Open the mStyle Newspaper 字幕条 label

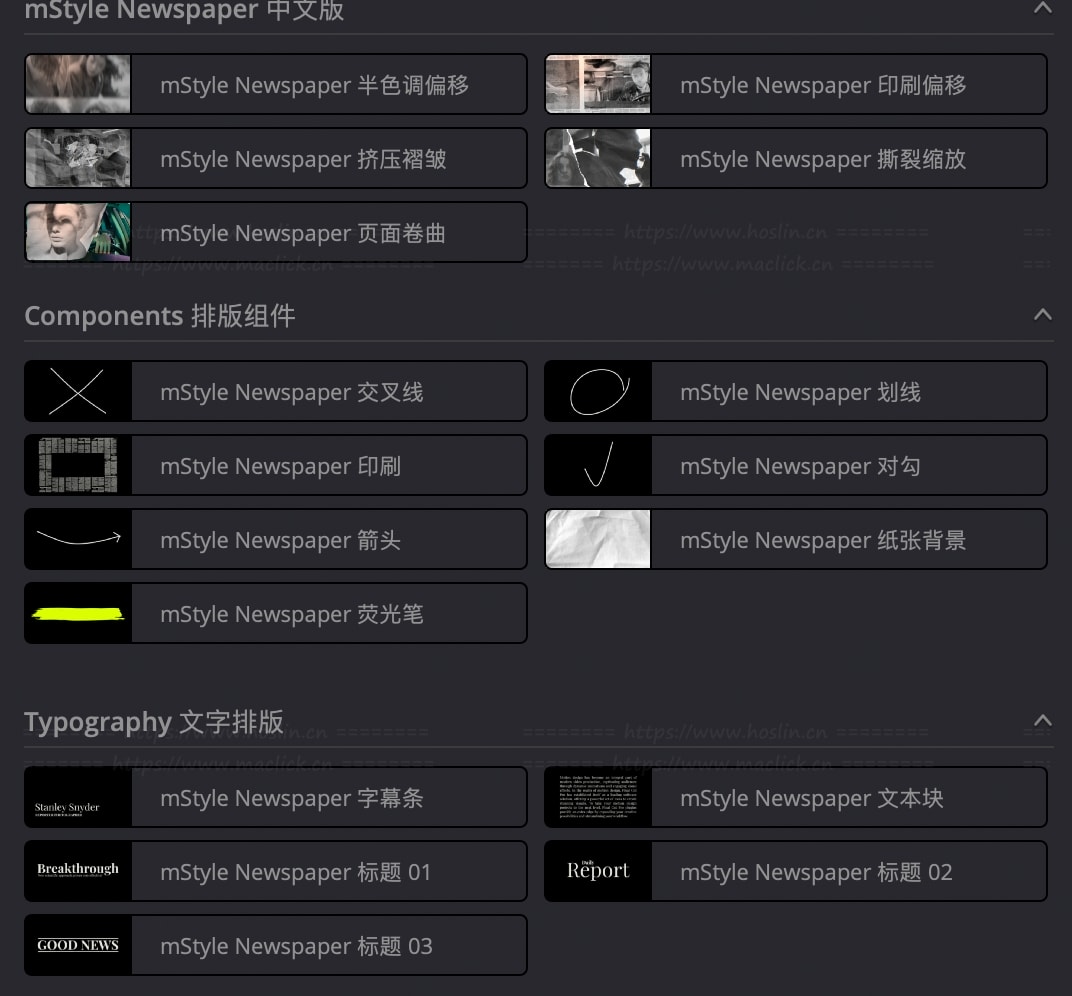click(x=292, y=798)
